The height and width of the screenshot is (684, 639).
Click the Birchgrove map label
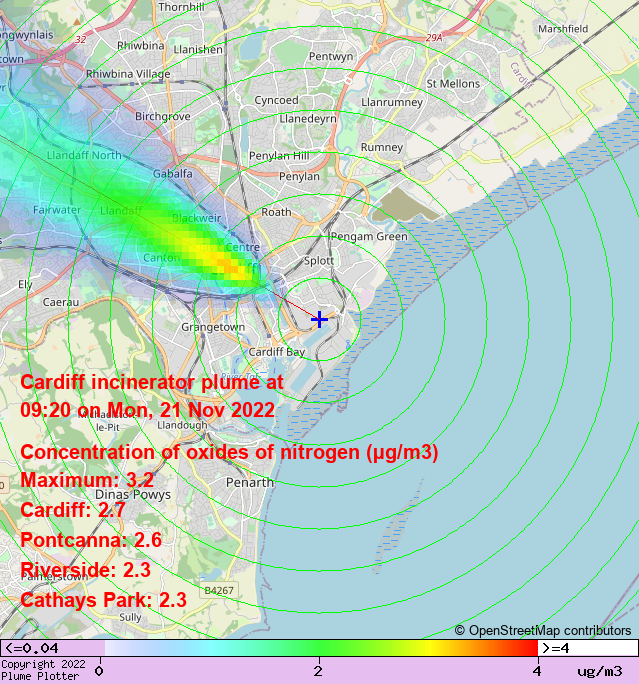[163, 116]
